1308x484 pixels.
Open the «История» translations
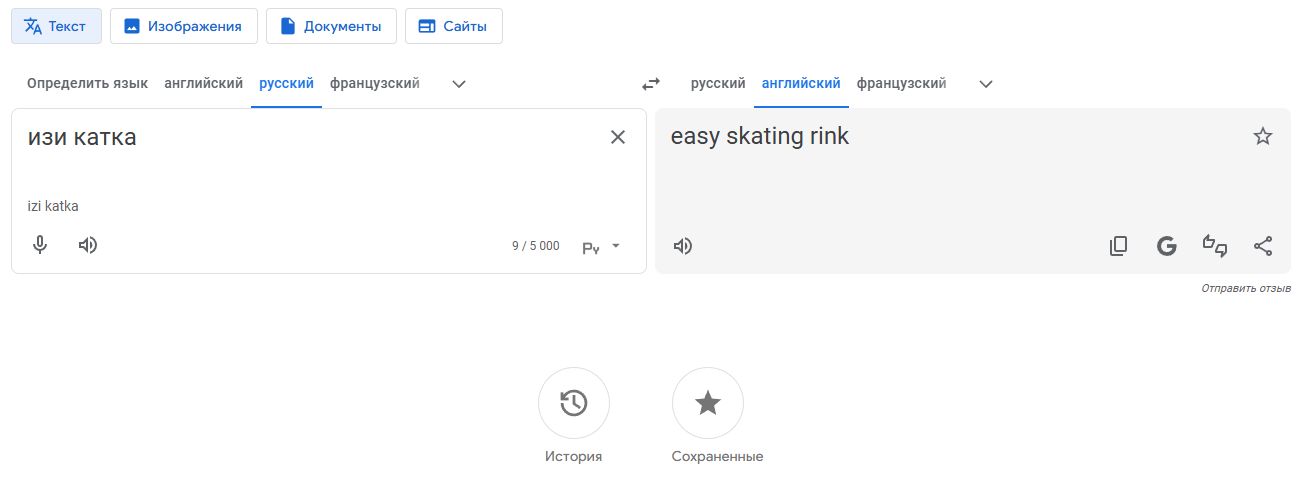pos(574,404)
